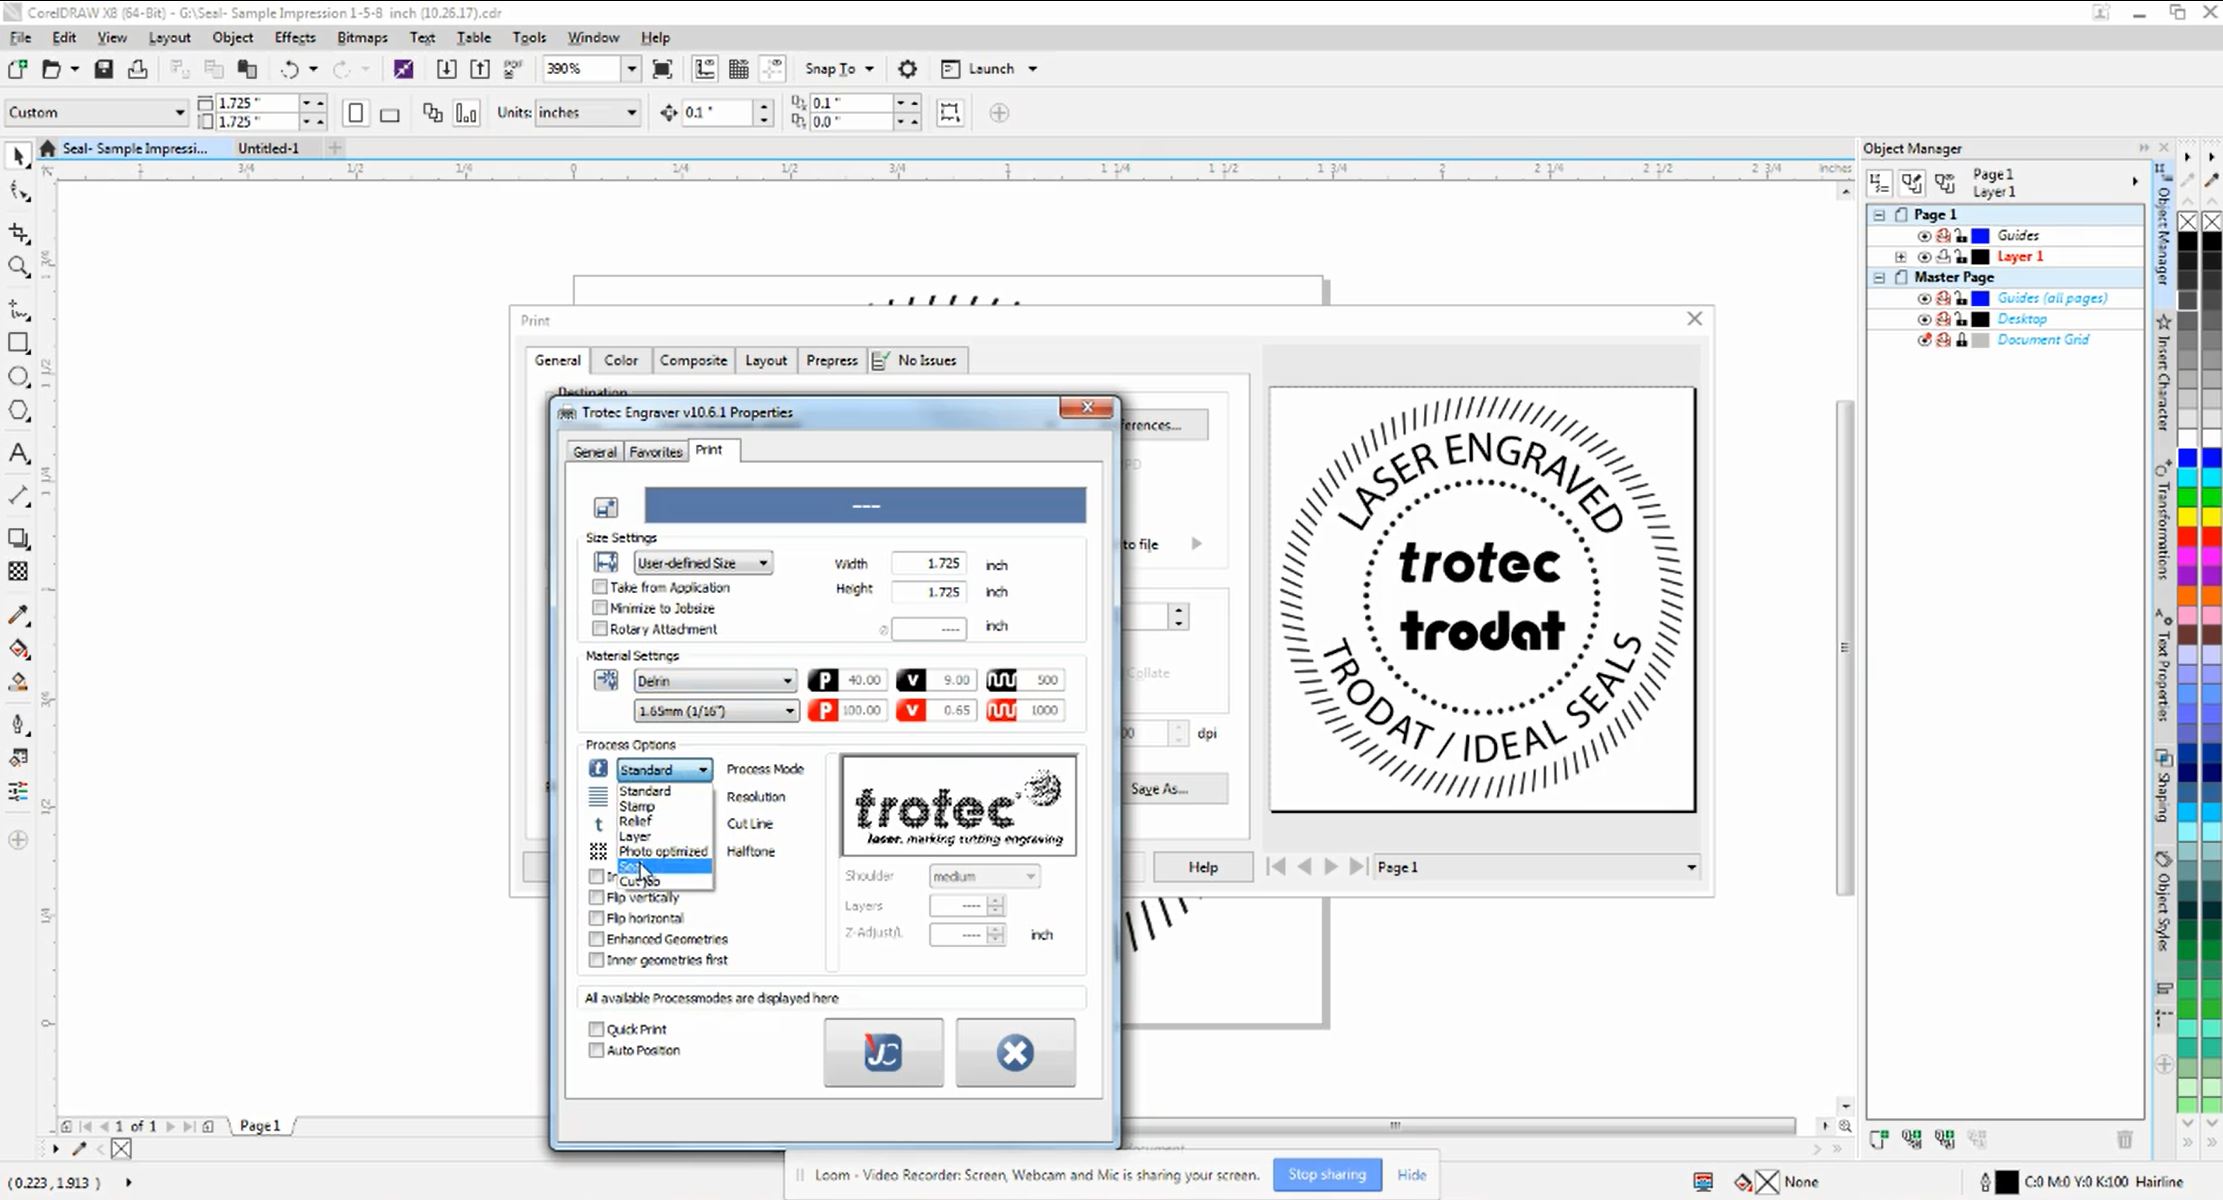
Task: Click the blue color box of Guides layer
Action: click(1980, 236)
